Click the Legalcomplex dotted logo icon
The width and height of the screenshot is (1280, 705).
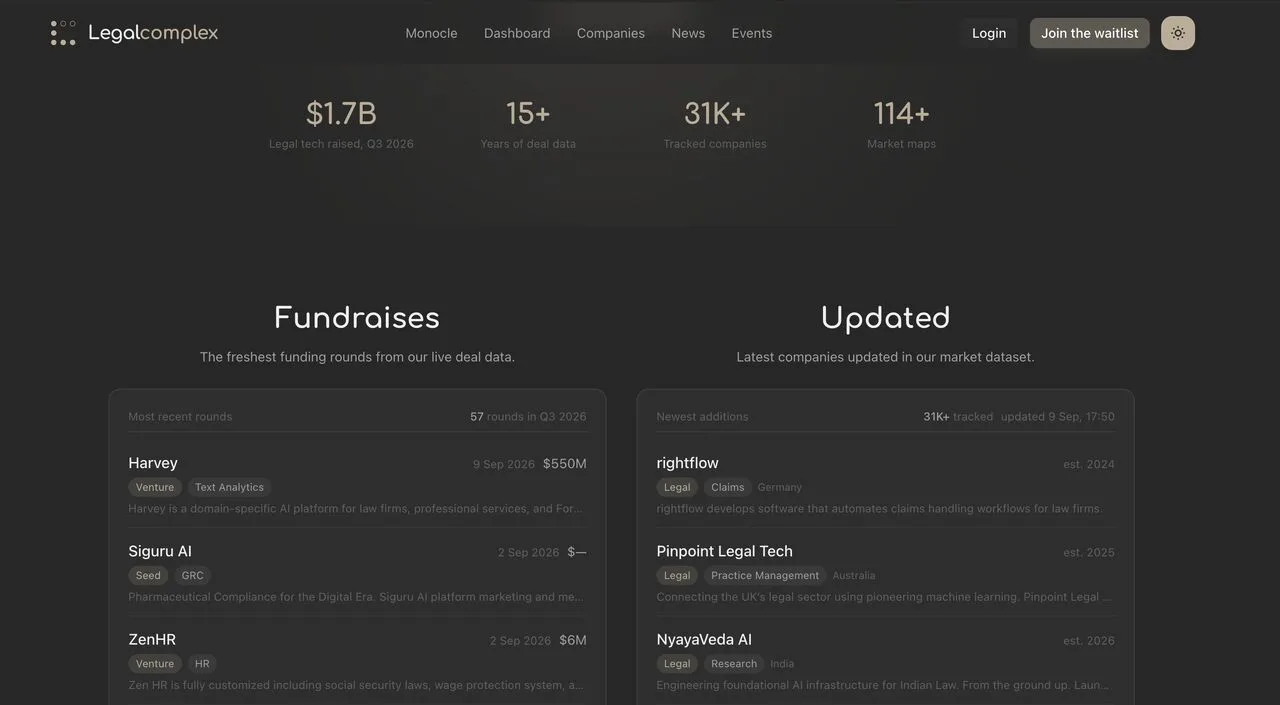tap(63, 33)
